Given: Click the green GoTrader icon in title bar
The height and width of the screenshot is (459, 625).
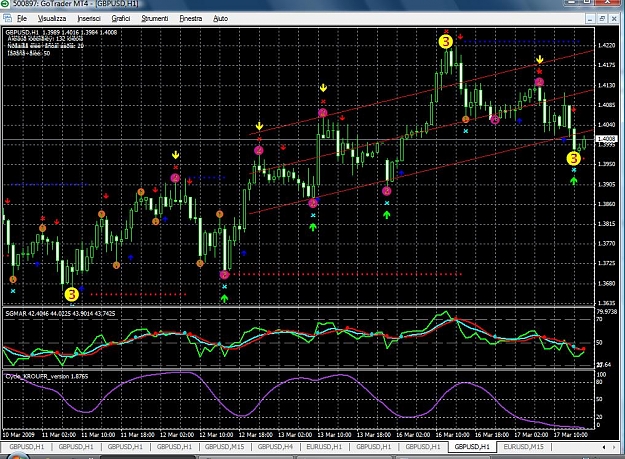Looking at the screenshot, I should point(6,4).
